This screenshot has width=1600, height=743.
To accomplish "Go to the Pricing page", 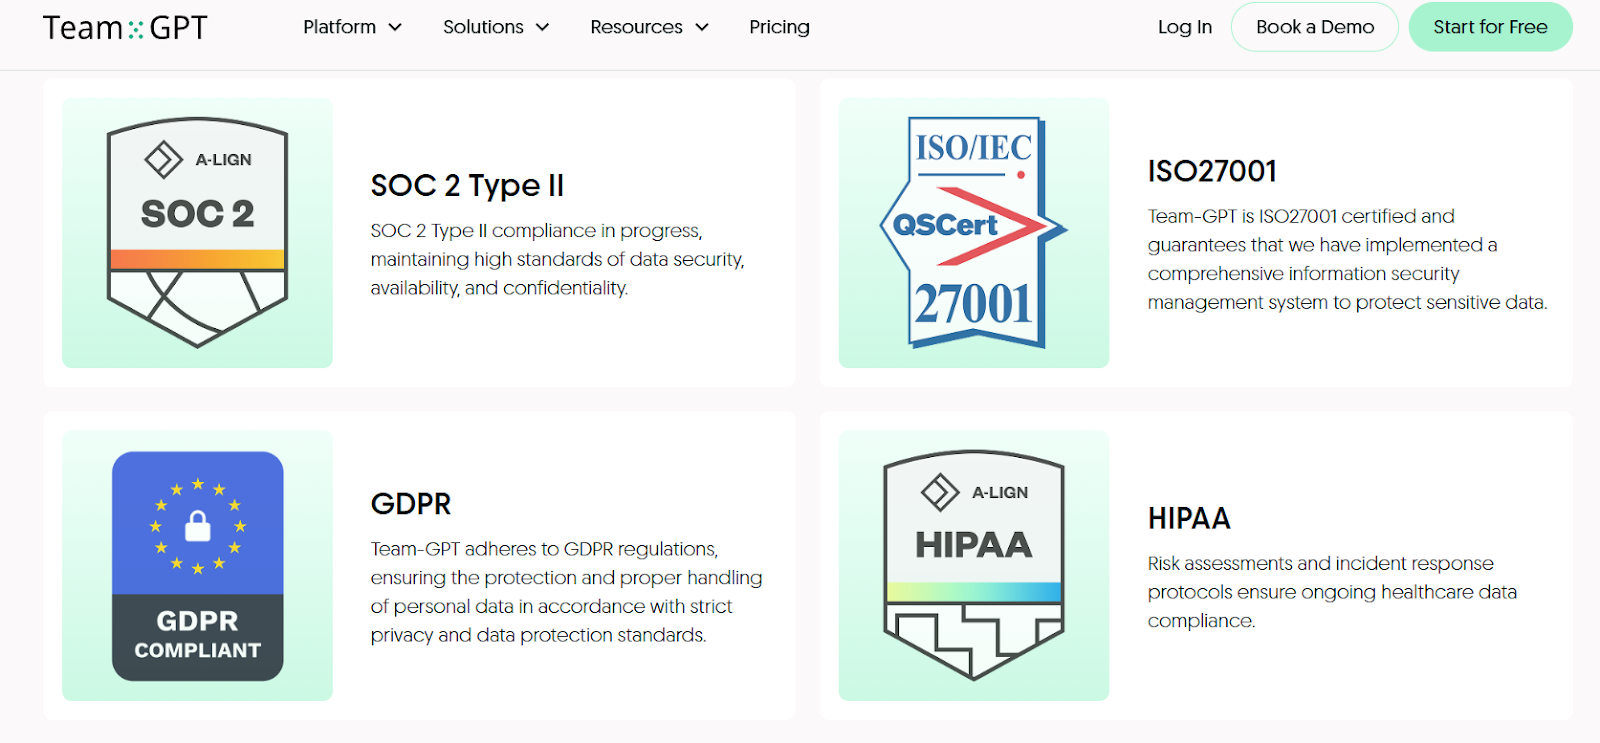I will coord(779,27).
